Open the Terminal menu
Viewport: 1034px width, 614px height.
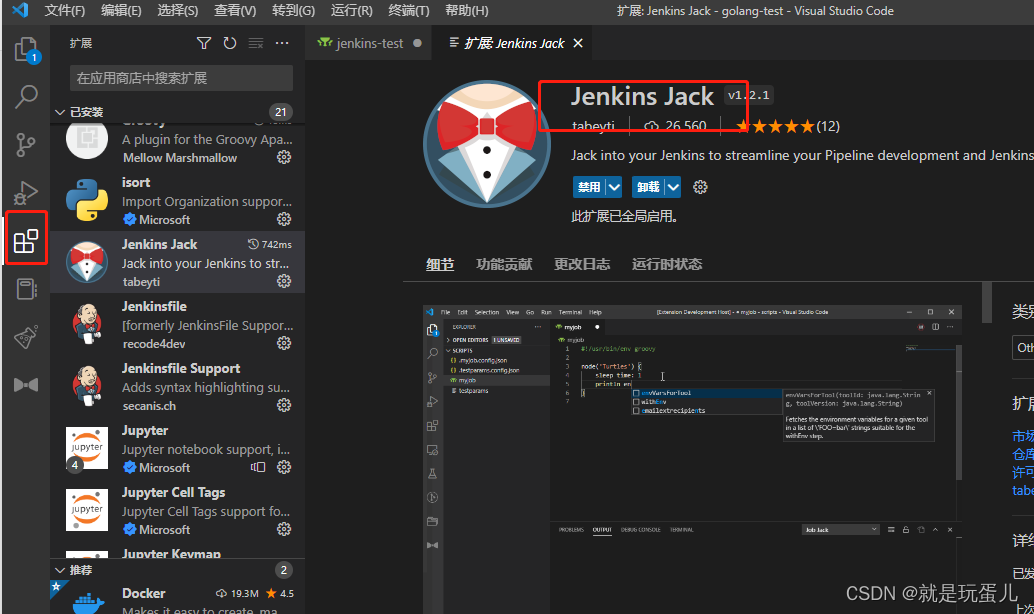[x=409, y=11]
